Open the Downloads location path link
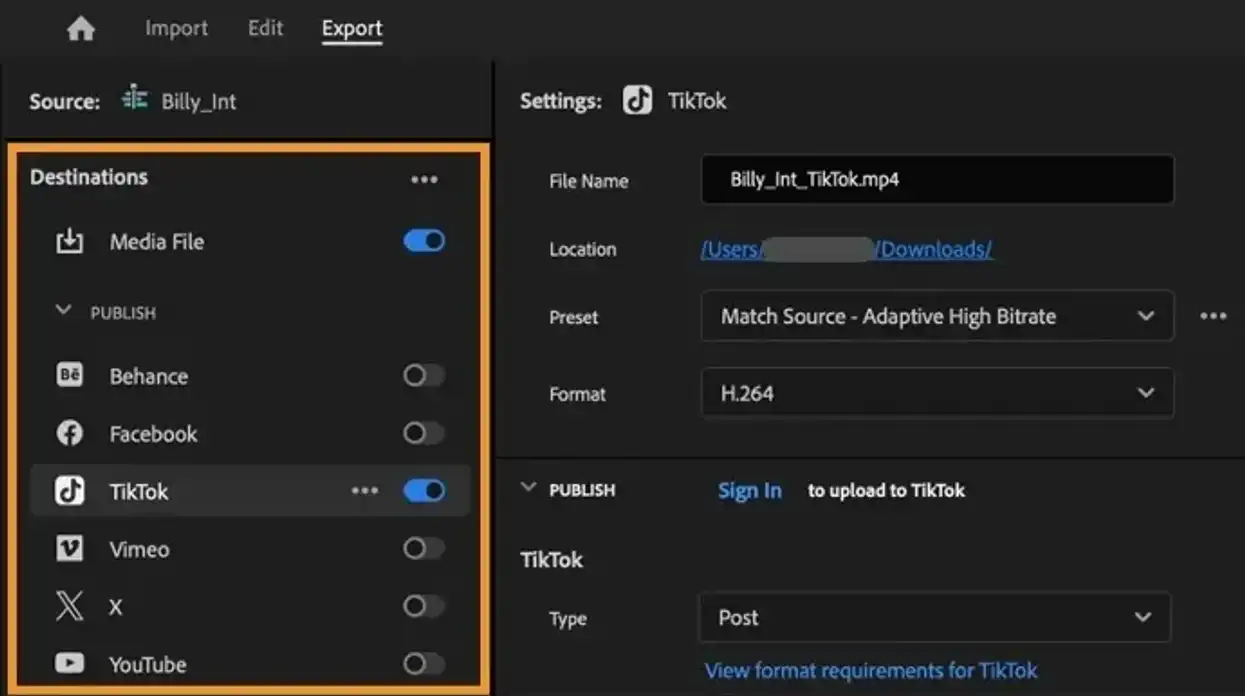The width and height of the screenshot is (1245, 696). 846,249
